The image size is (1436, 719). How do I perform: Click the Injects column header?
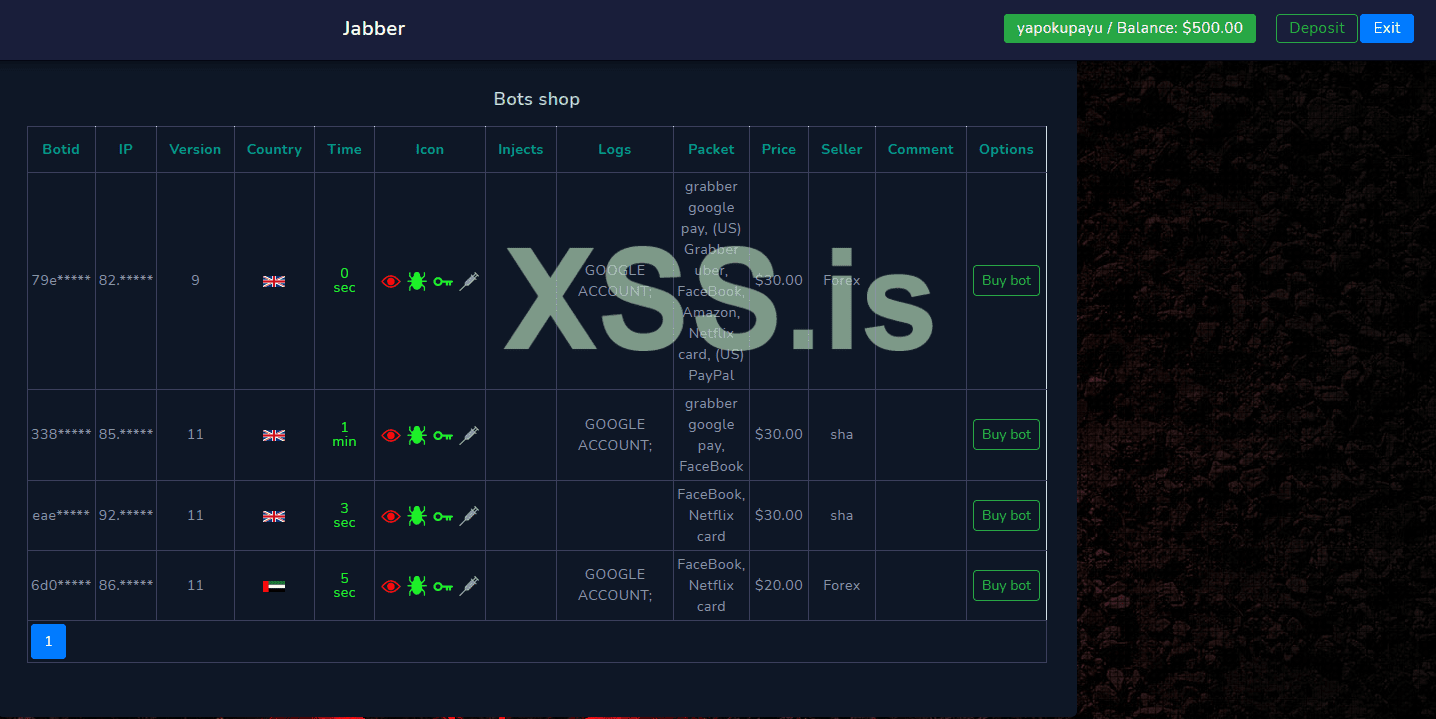521,149
